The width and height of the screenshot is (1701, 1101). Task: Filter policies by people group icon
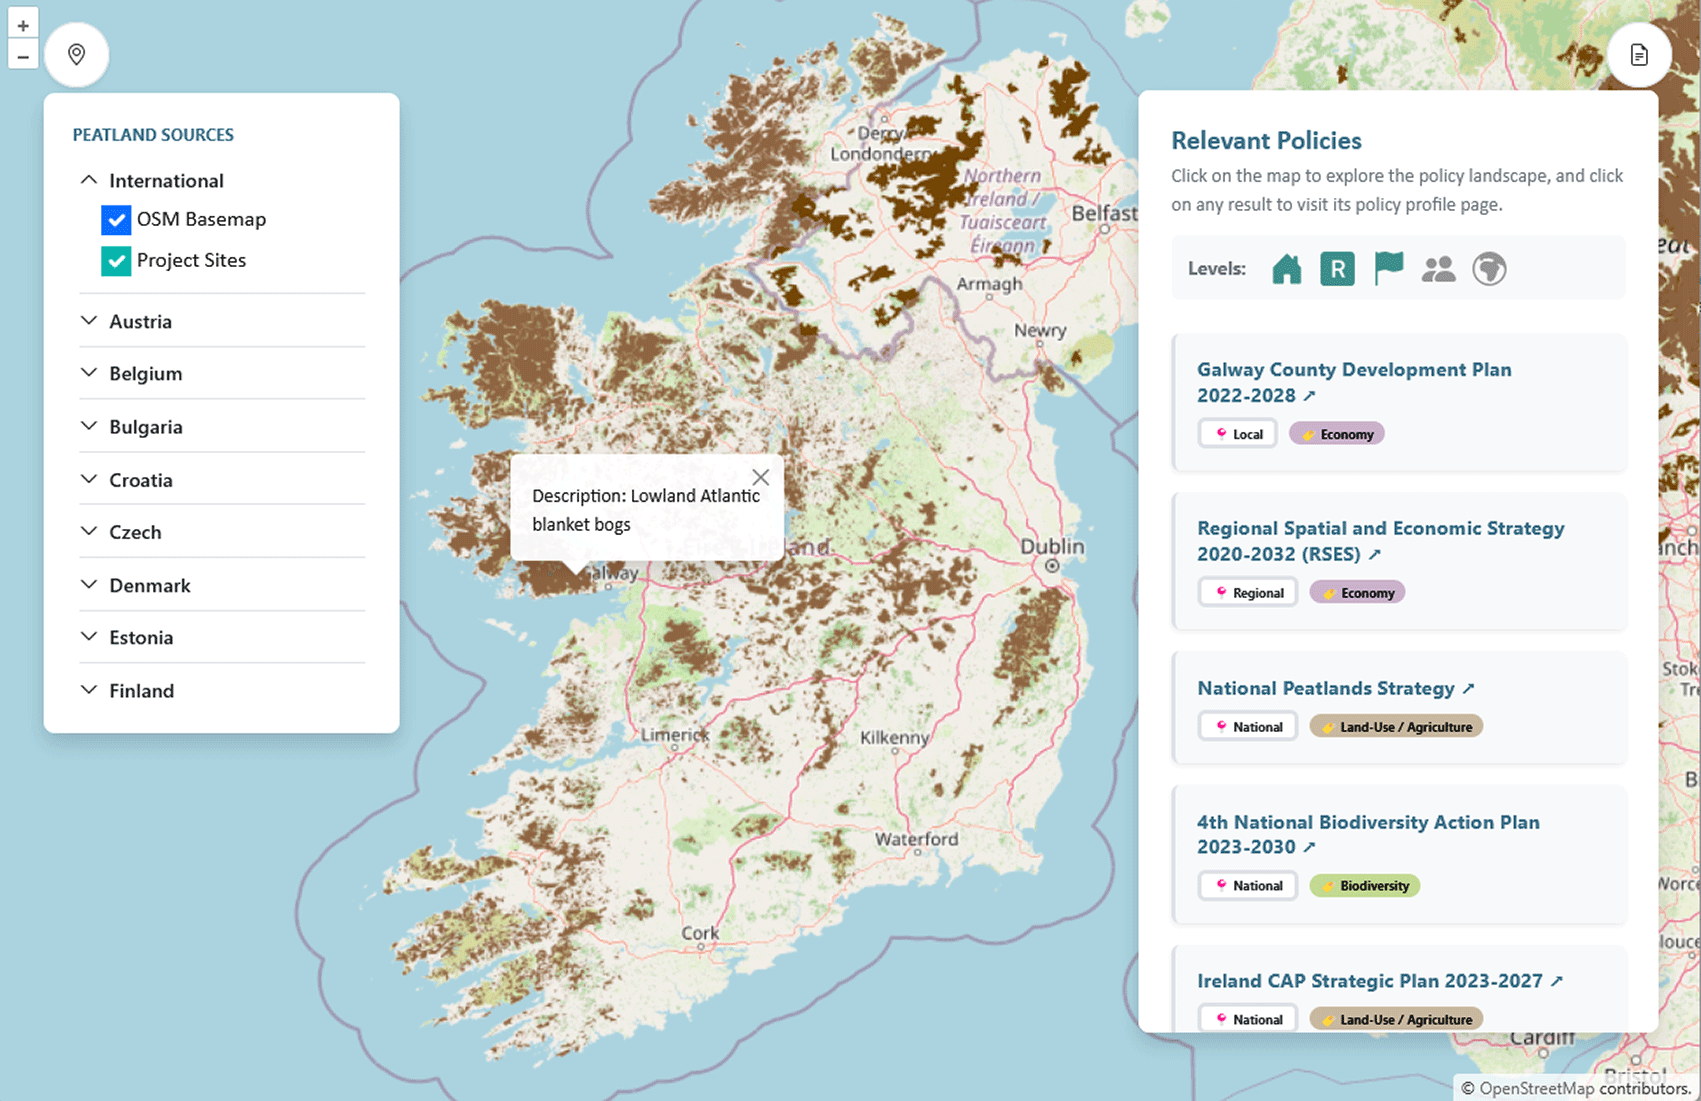point(1438,269)
